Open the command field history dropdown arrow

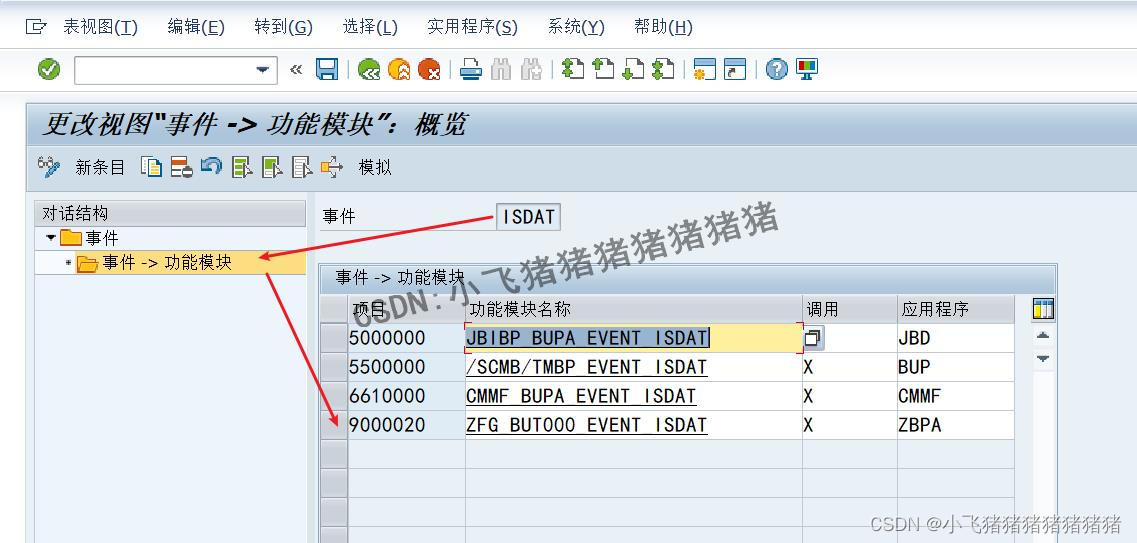pos(262,70)
